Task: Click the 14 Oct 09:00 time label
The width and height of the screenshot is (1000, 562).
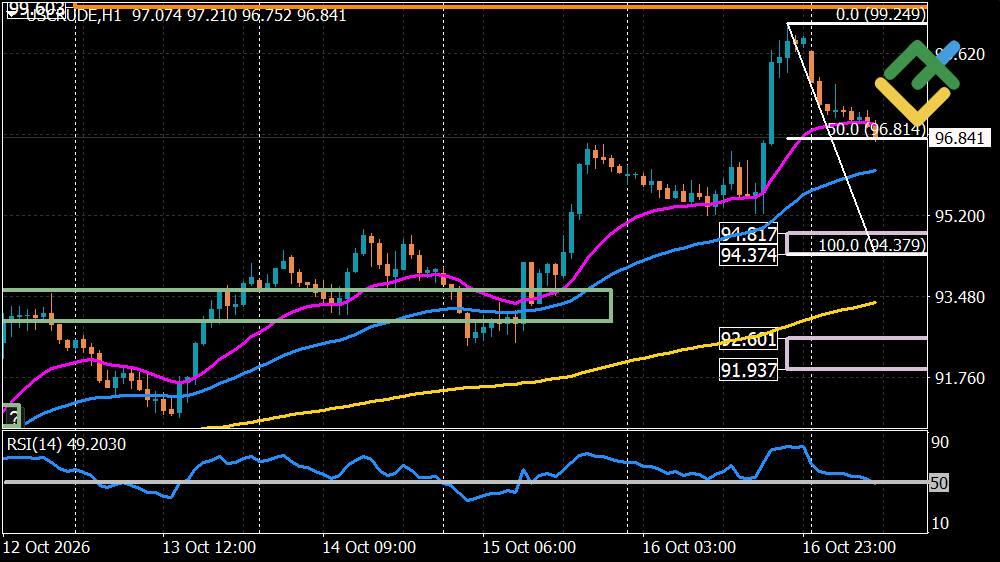Action: 369,547
